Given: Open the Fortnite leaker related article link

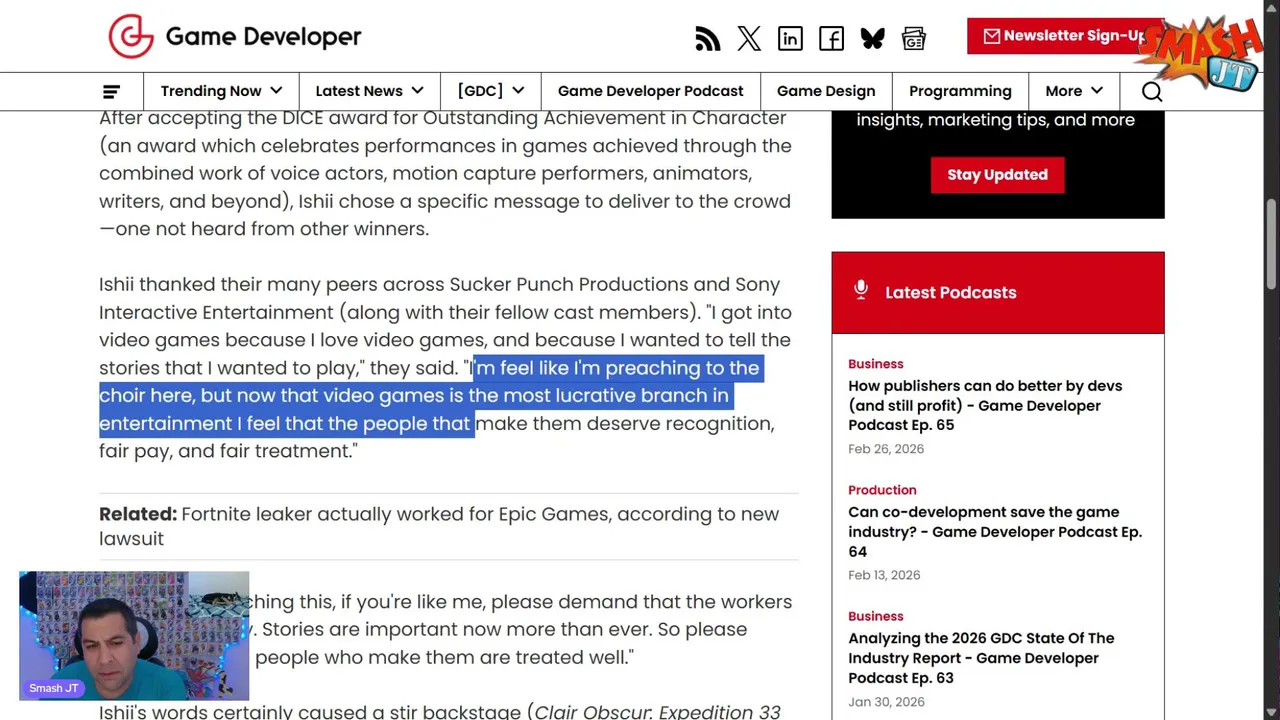Looking at the screenshot, I should tap(439, 526).
